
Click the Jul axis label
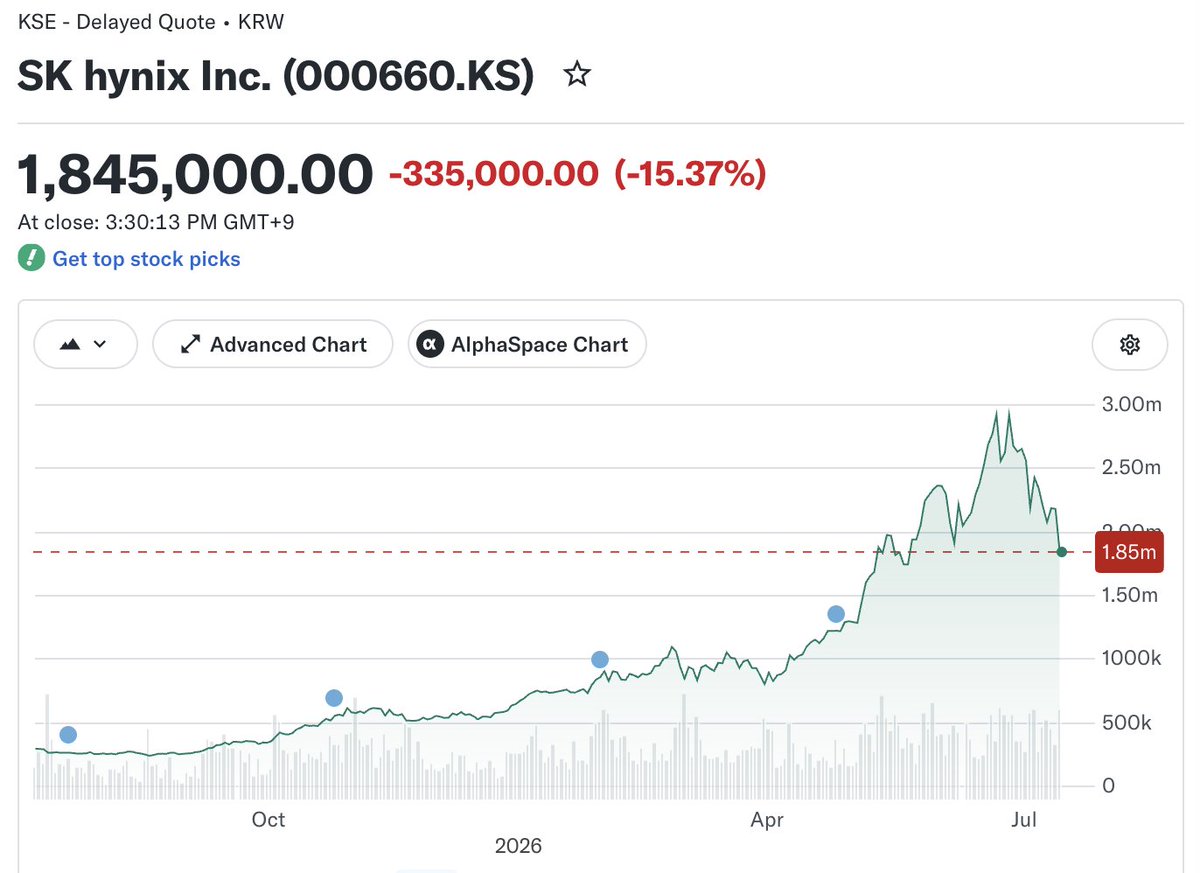pyautogui.click(x=1023, y=820)
